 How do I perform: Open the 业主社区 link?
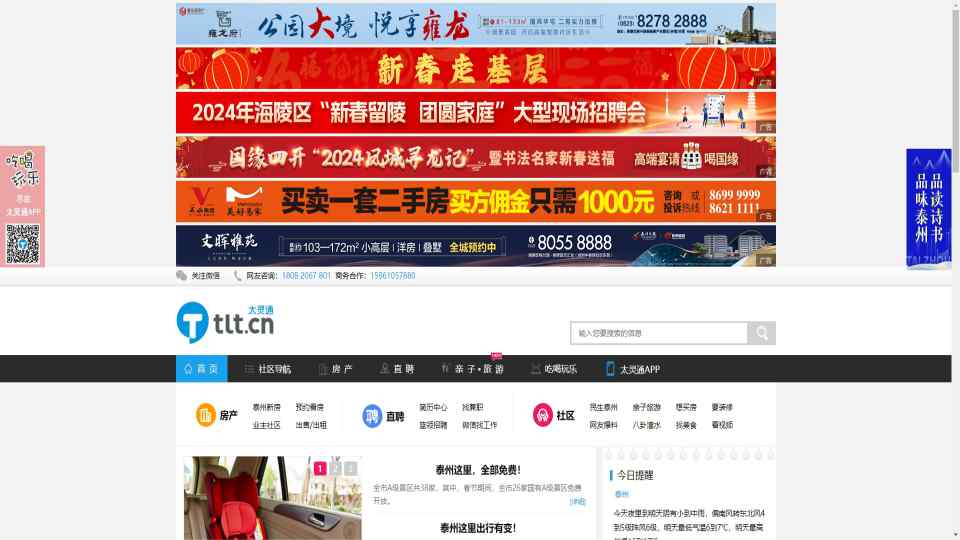tap(266, 425)
